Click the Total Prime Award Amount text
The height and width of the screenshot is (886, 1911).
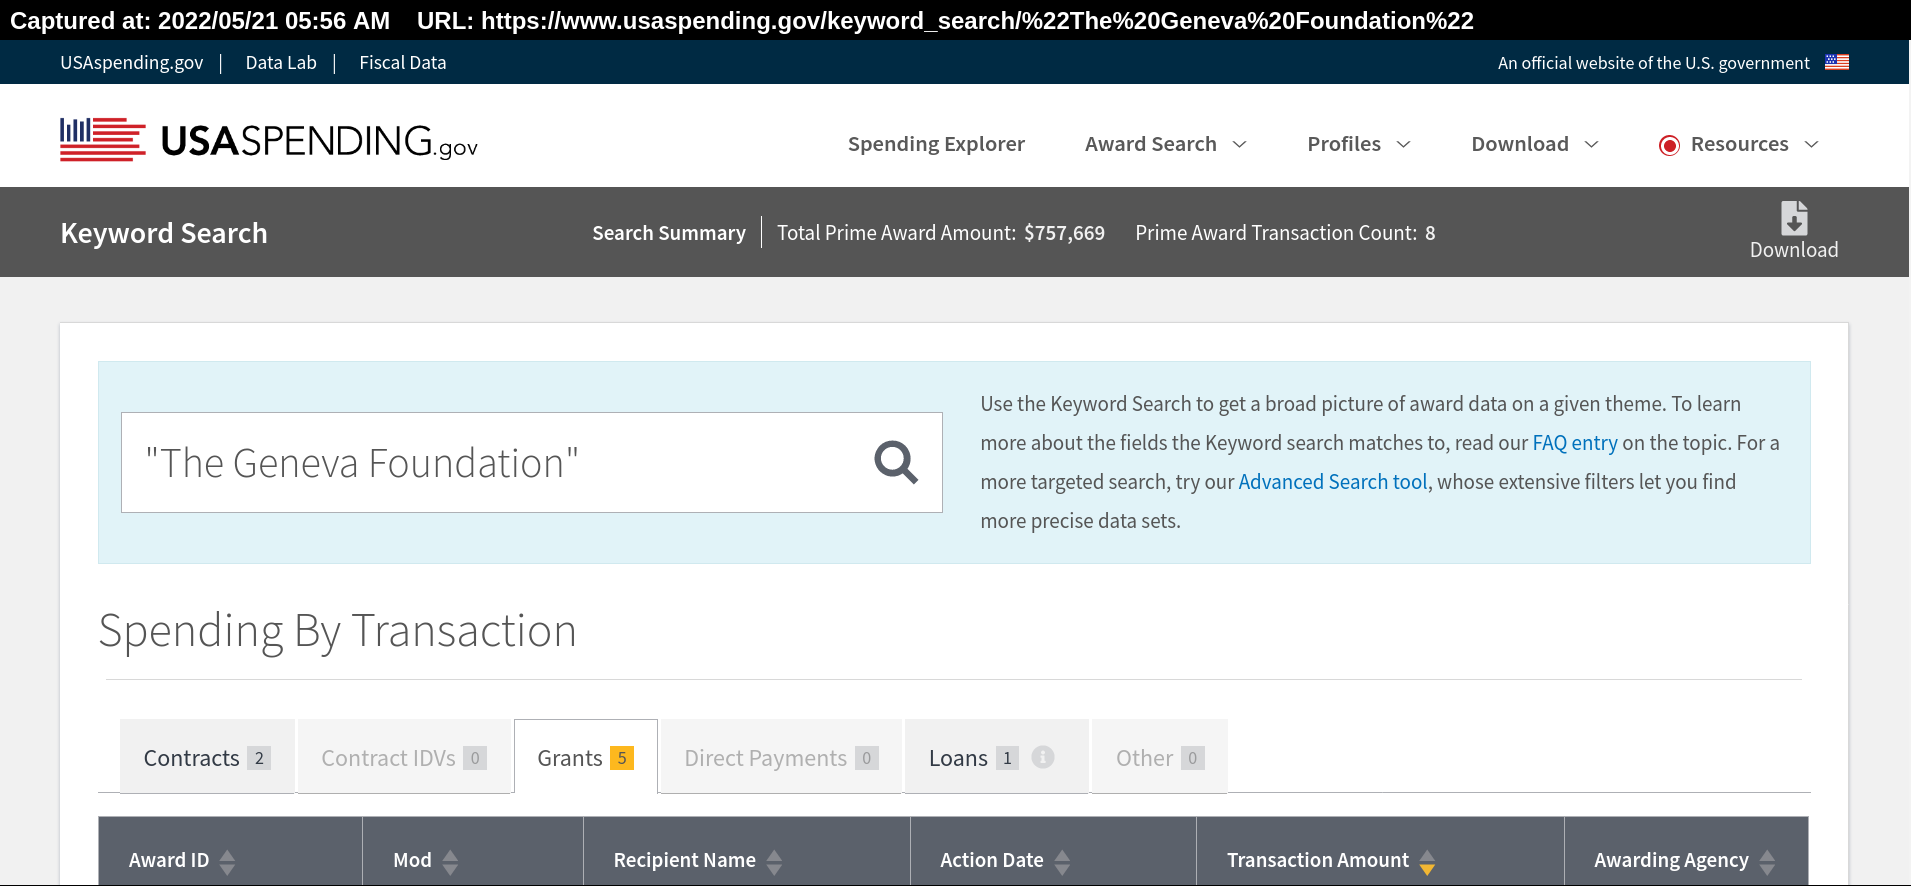point(941,233)
